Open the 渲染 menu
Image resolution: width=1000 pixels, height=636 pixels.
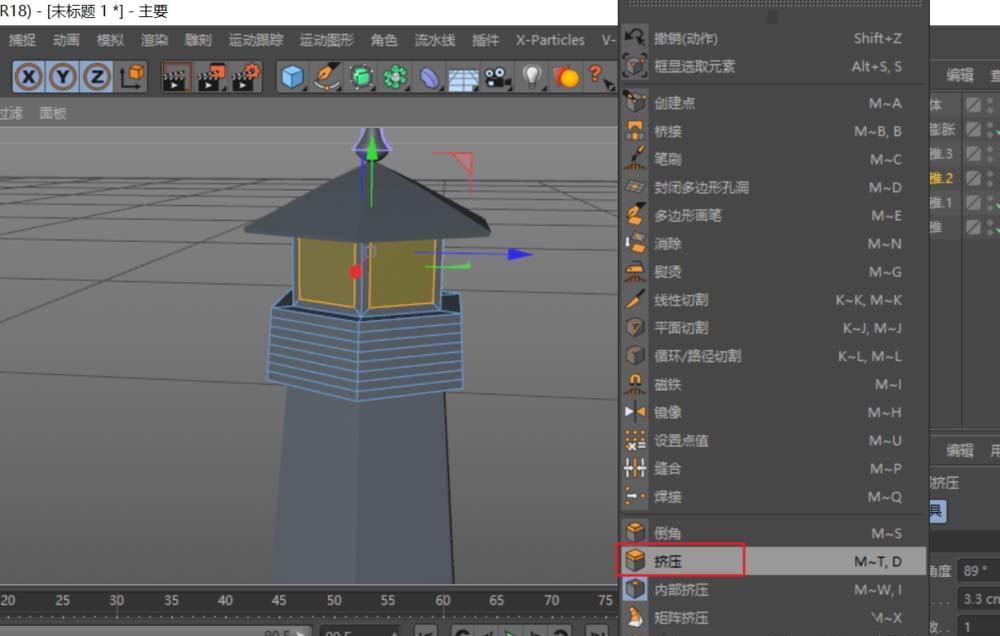click(x=155, y=40)
